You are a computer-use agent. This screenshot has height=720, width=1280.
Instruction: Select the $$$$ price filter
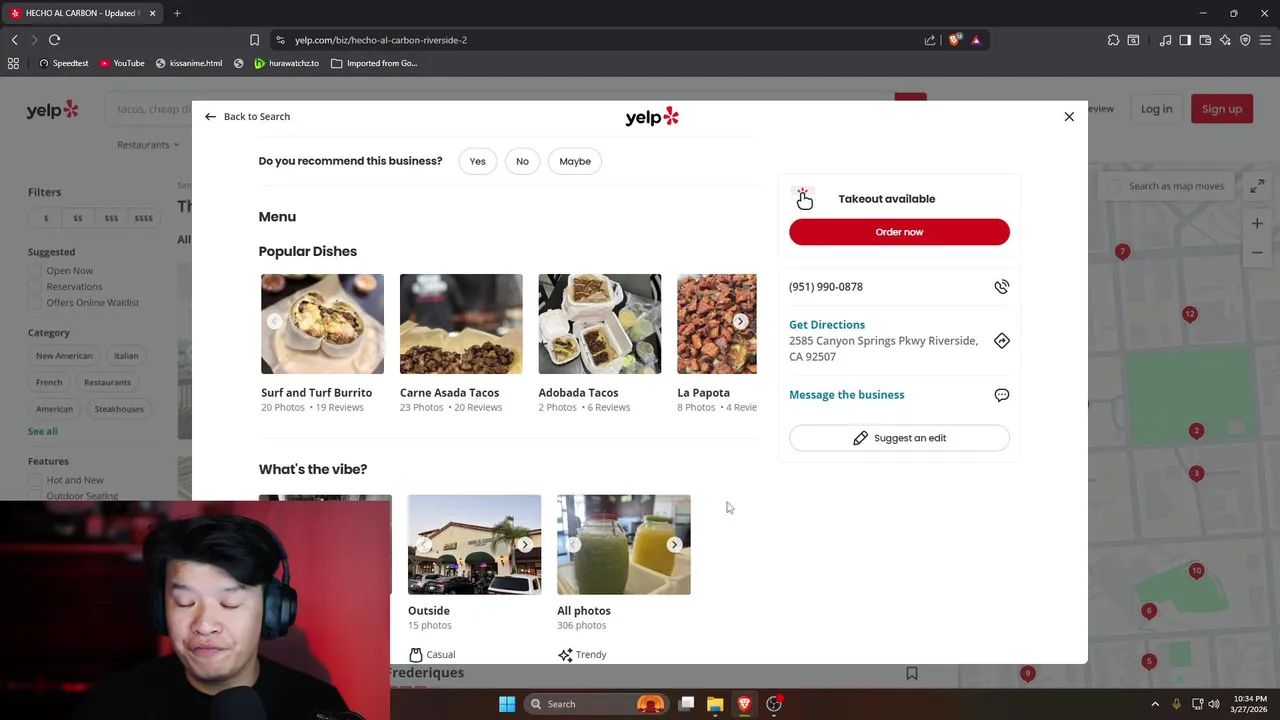coord(144,218)
